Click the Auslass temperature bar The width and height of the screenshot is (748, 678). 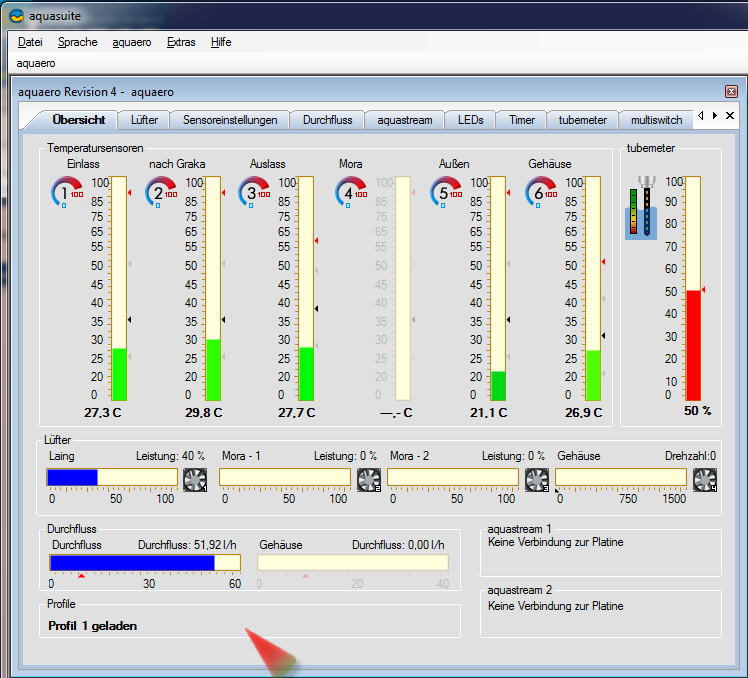pyautogui.click(x=306, y=288)
